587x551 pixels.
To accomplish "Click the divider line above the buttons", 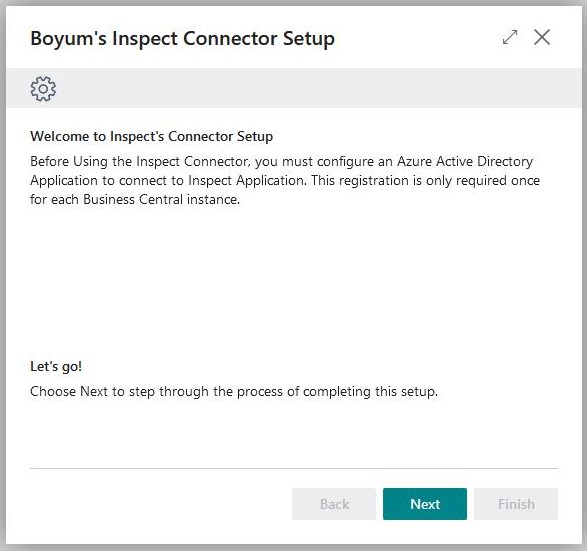I will 294,468.
